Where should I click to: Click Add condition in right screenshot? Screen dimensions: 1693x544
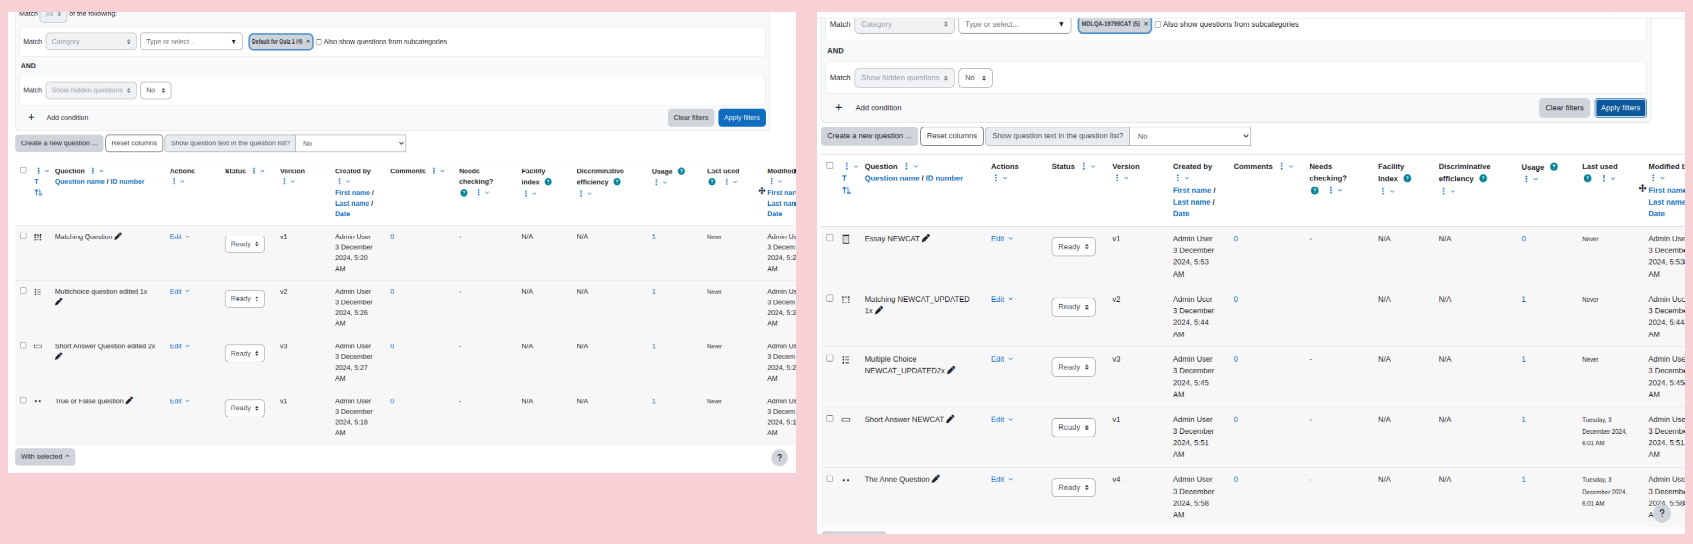pyautogui.click(x=878, y=108)
